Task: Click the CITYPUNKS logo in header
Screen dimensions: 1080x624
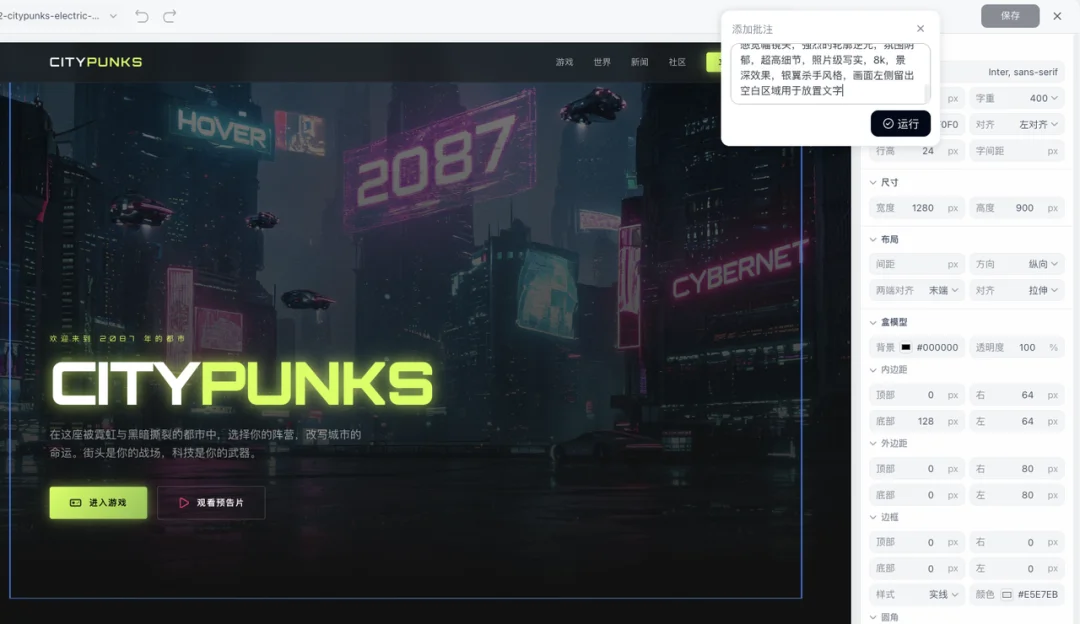Action: coord(96,62)
